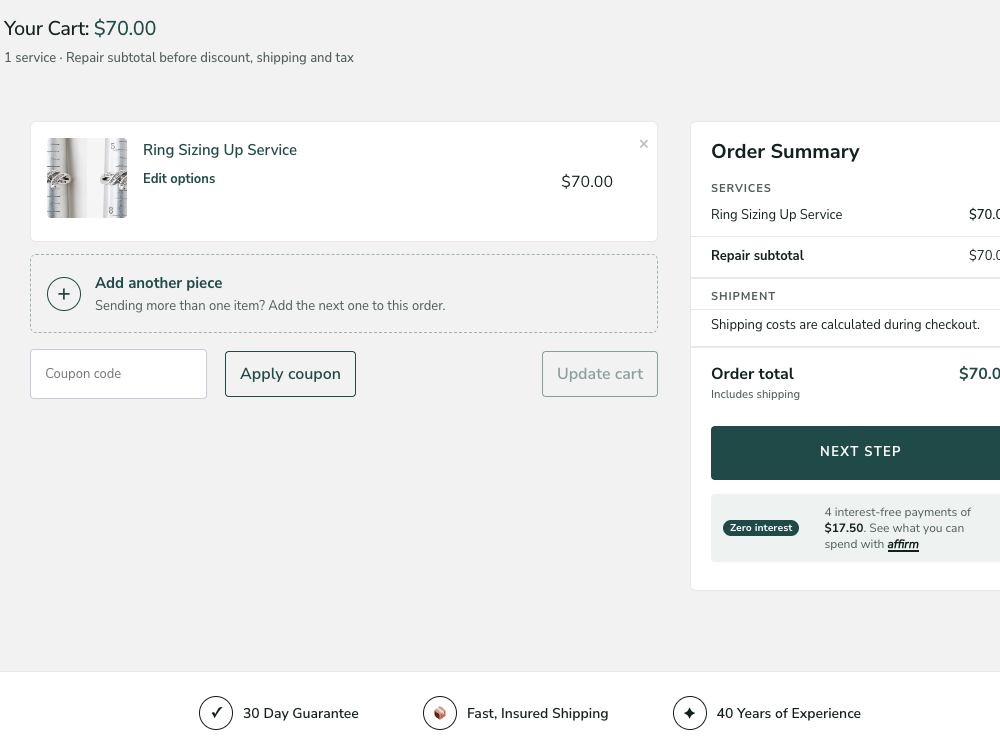Click the Order Summary heading
Image resolution: width=1000 pixels, height=750 pixels.
click(785, 151)
